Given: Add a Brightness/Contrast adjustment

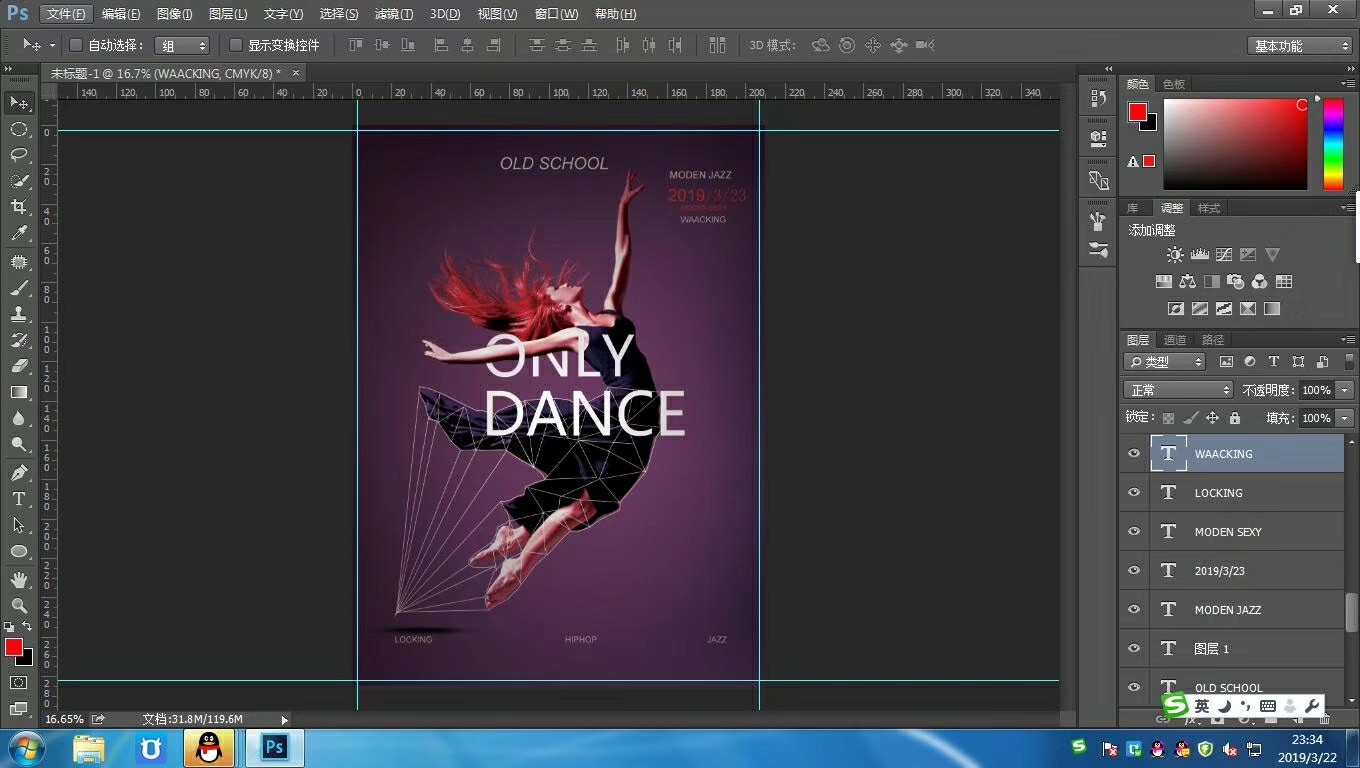Looking at the screenshot, I should click(x=1175, y=255).
